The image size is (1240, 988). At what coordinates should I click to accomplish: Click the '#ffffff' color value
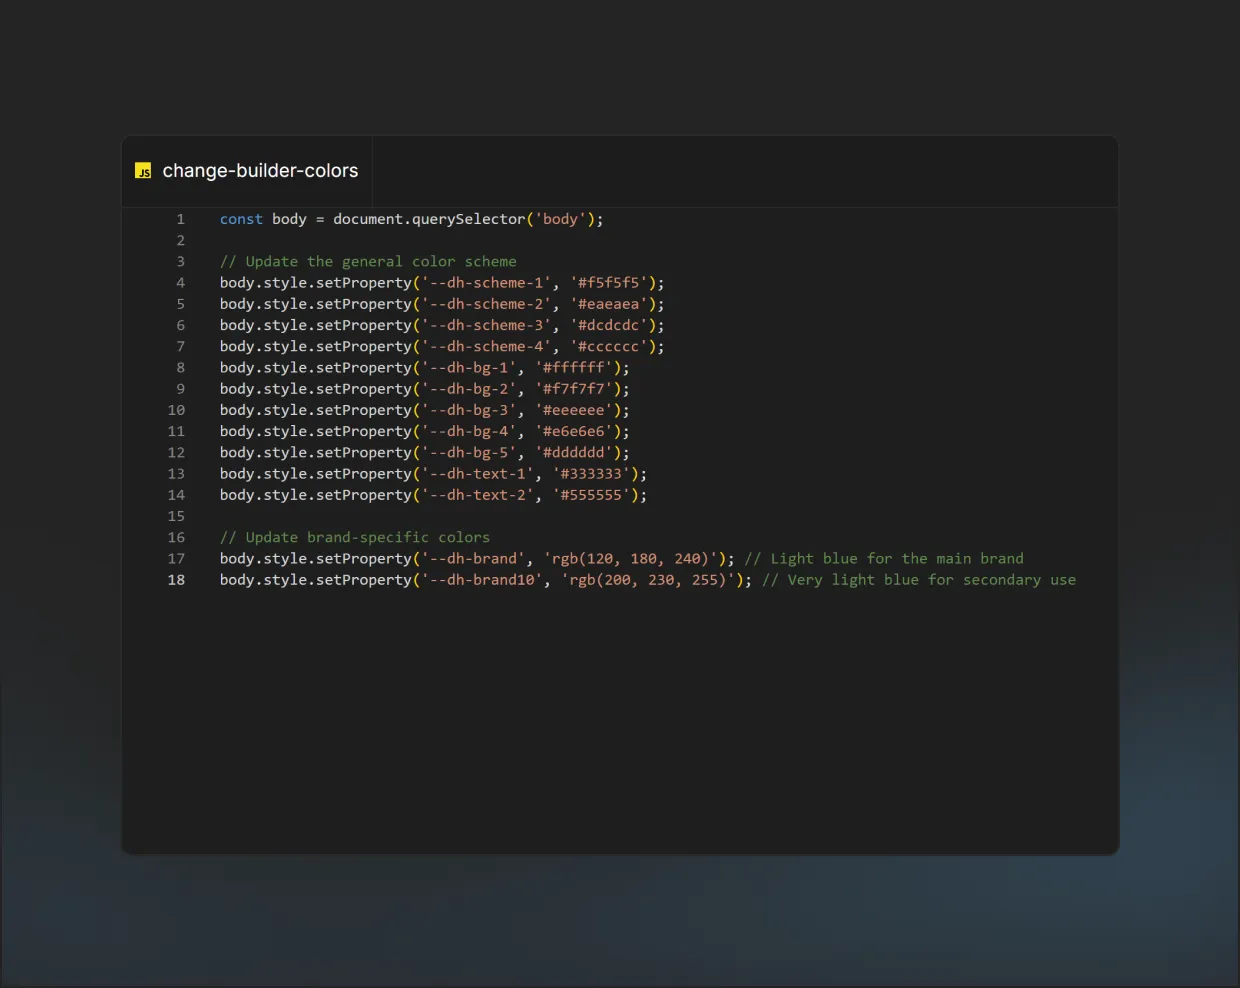pyautogui.click(x=574, y=368)
